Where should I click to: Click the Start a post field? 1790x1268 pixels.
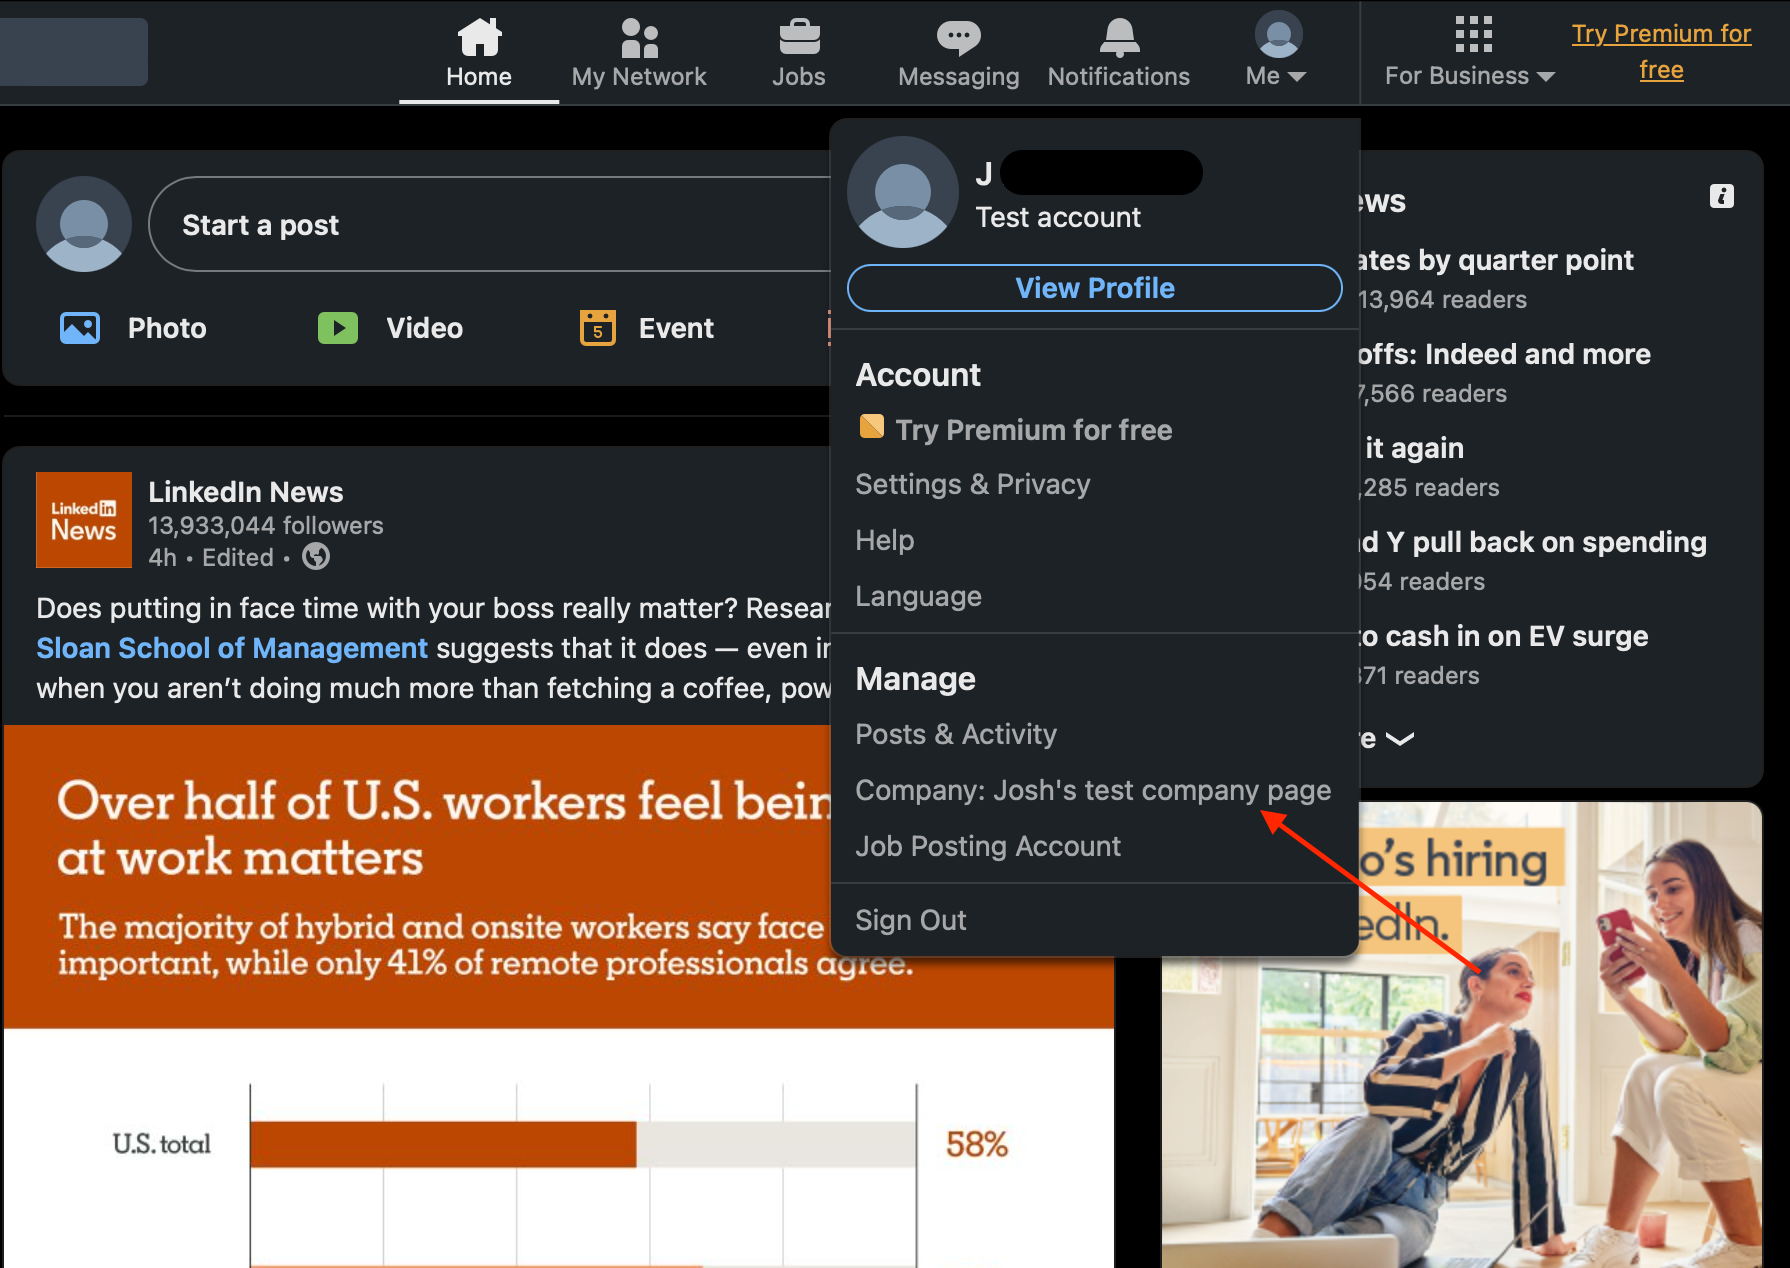point(490,224)
